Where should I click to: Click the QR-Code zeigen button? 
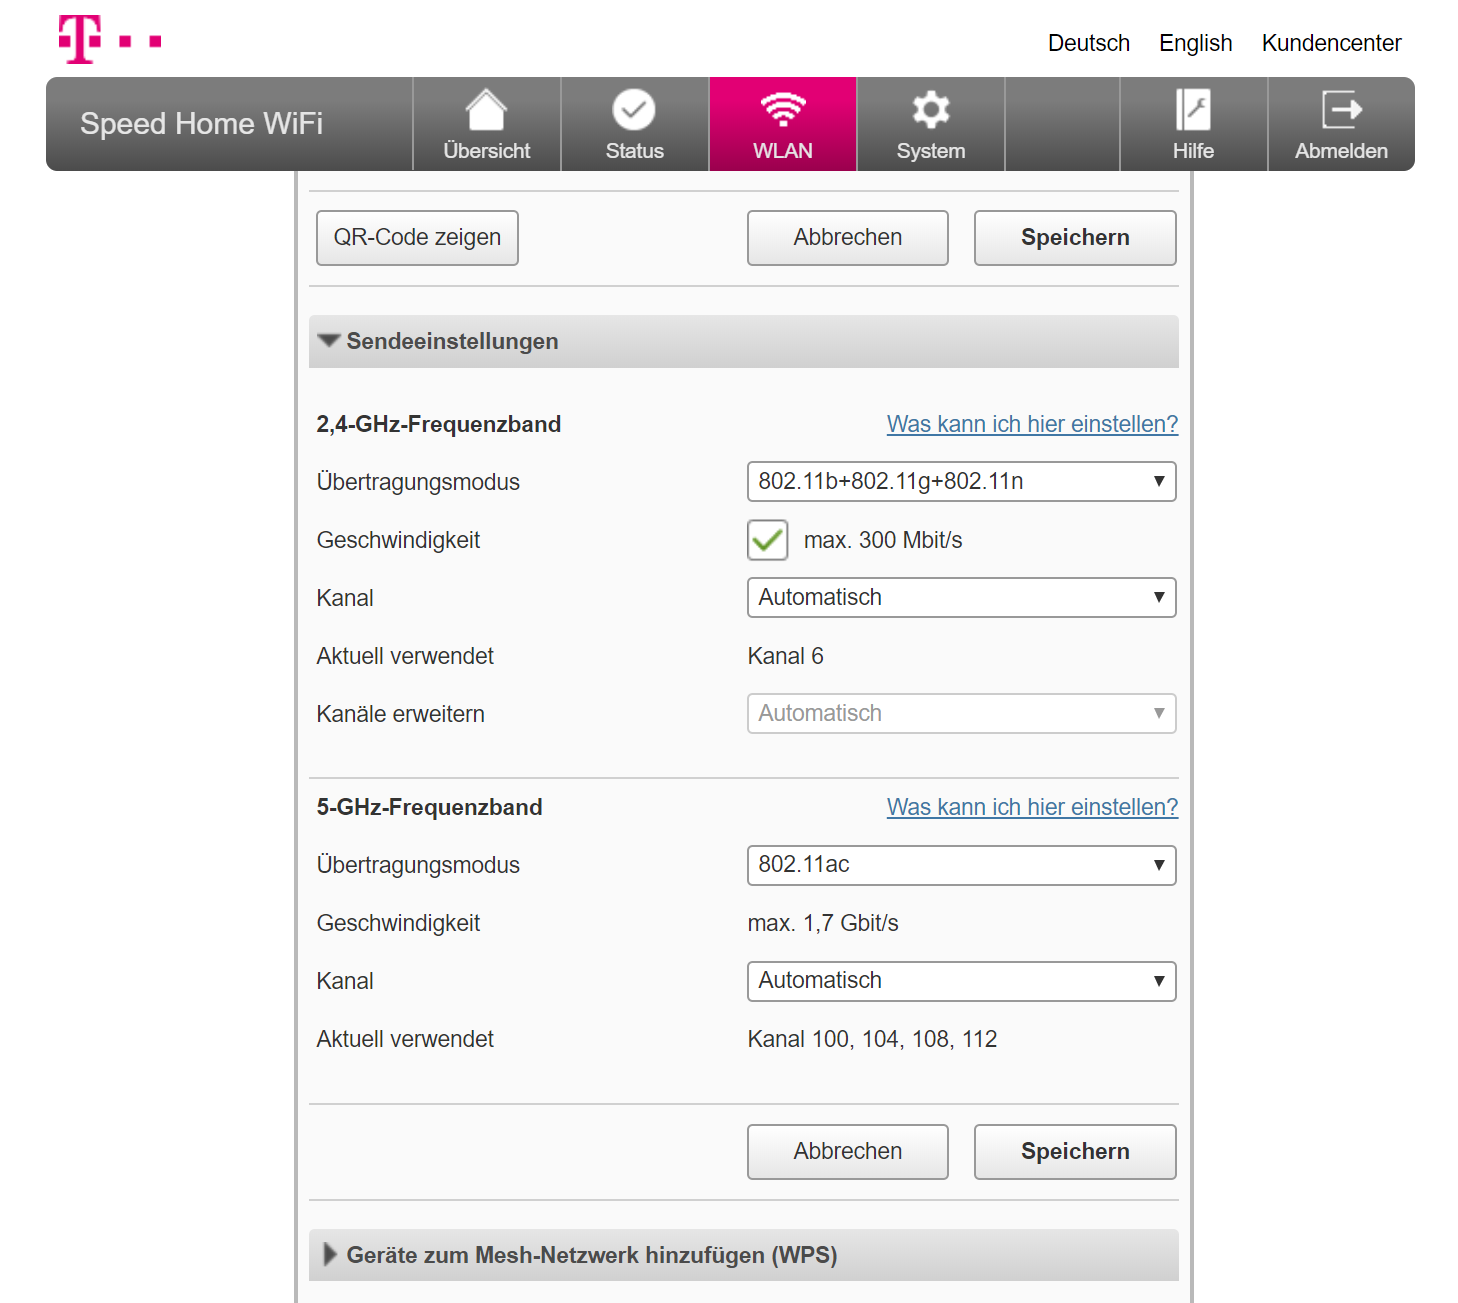click(x=417, y=238)
